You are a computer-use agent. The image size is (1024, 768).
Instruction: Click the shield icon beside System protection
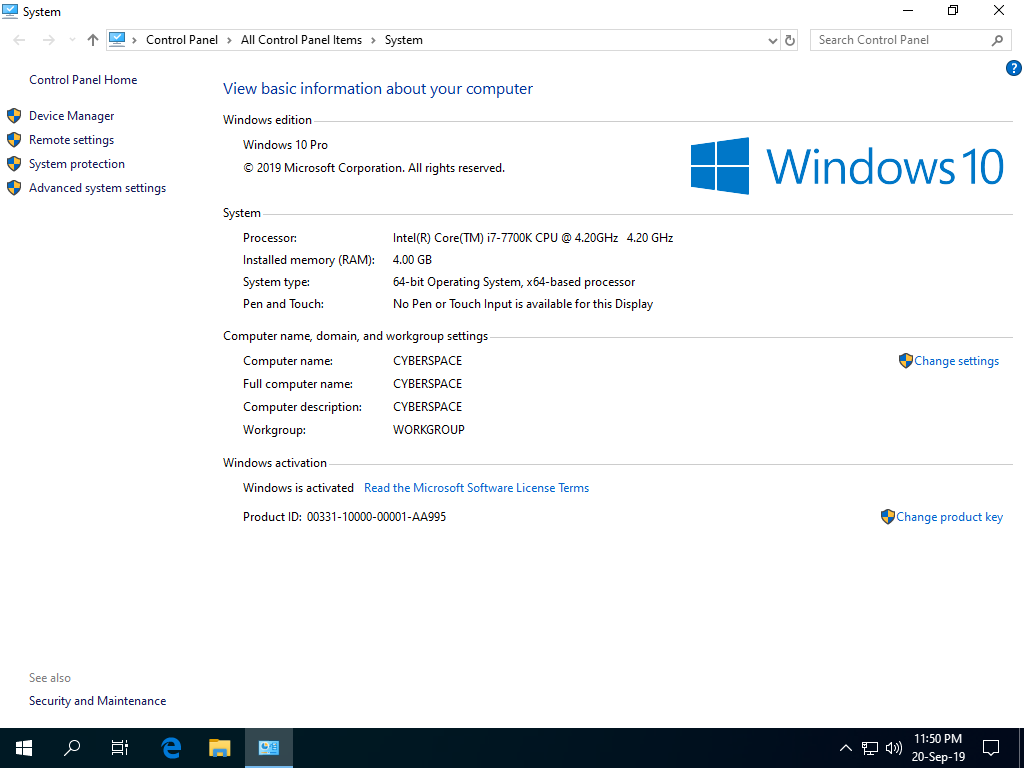tap(14, 164)
